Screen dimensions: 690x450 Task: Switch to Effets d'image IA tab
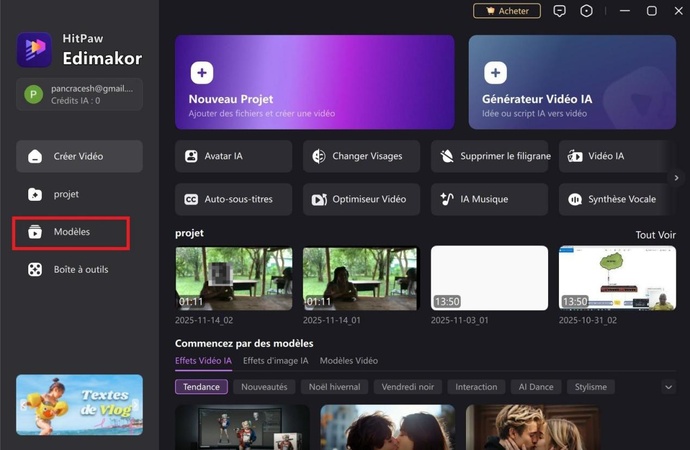point(275,360)
